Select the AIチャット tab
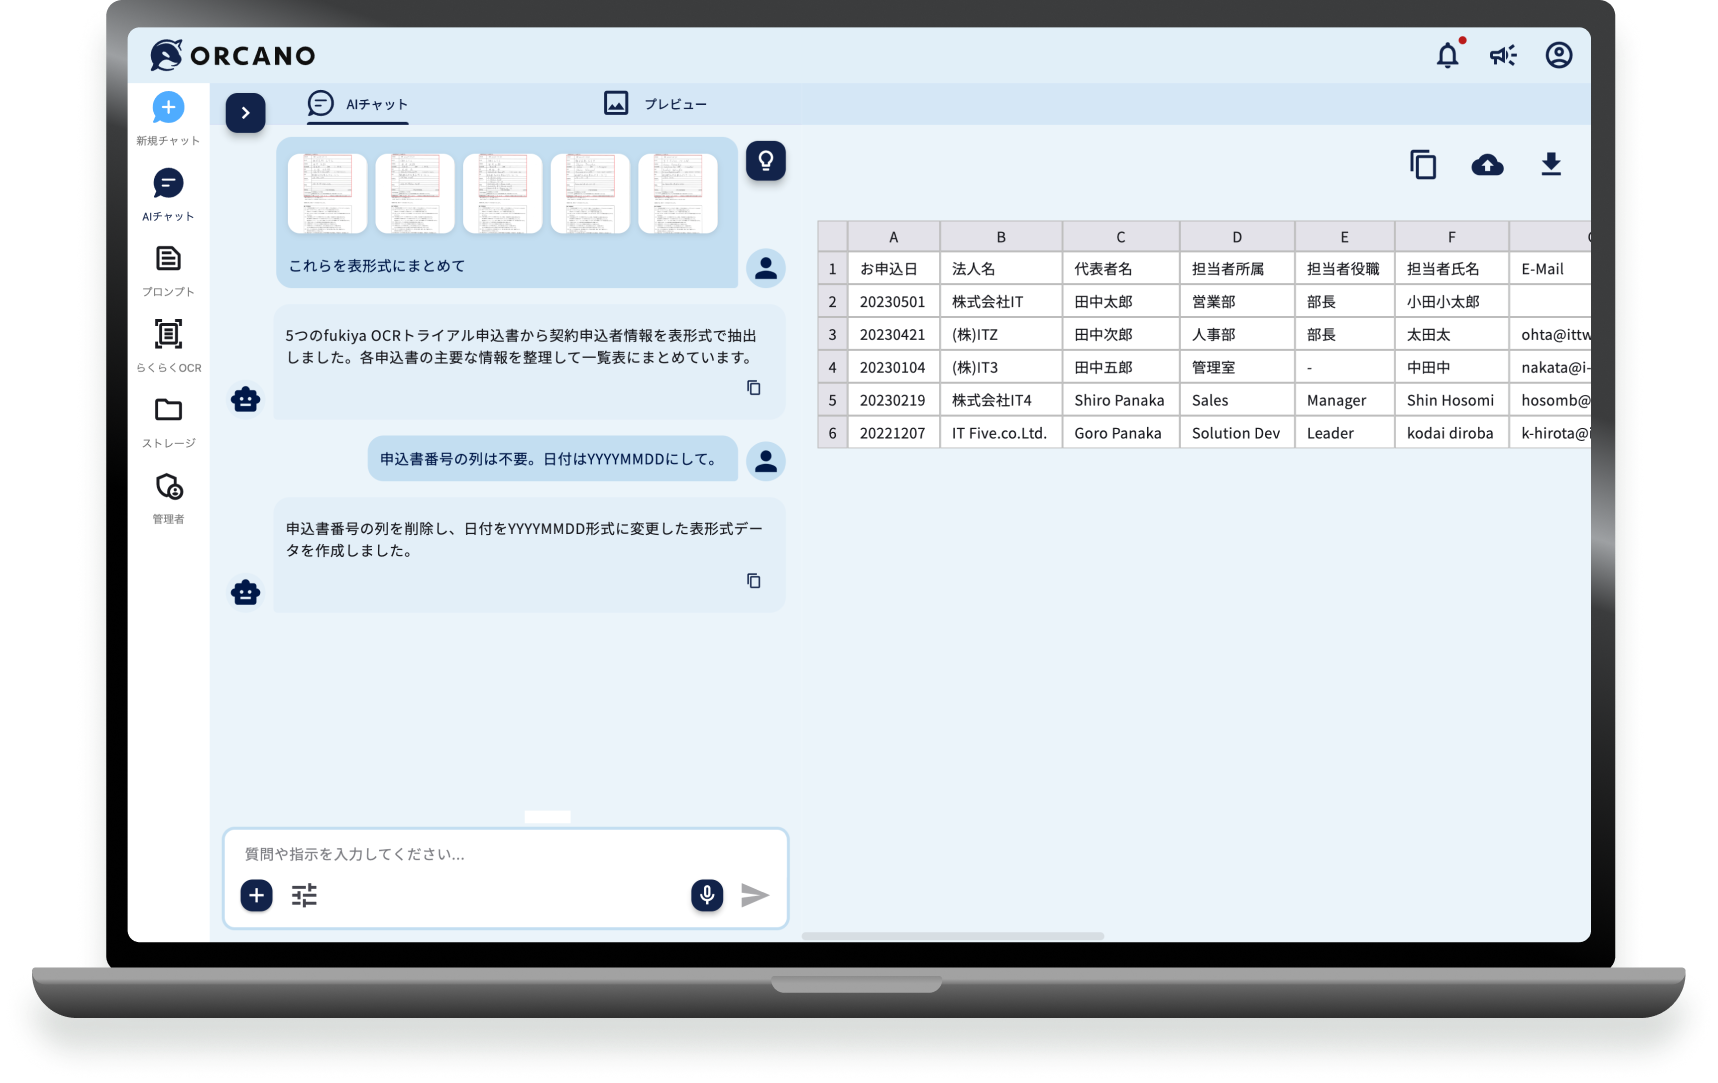The image size is (1718, 1083). pos(358,104)
